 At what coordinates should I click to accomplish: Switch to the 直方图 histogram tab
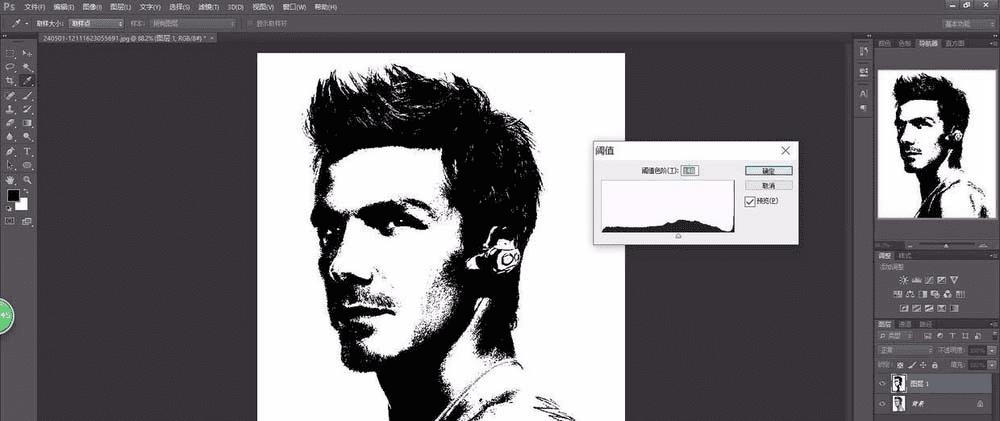coord(954,43)
